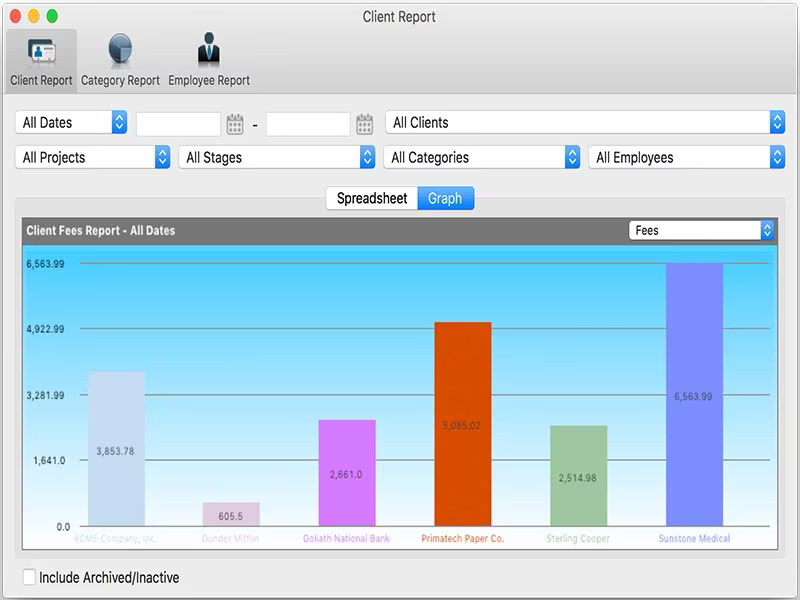Switch to the Graph view
This screenshot has width=800, height=600.
[445, 198]
